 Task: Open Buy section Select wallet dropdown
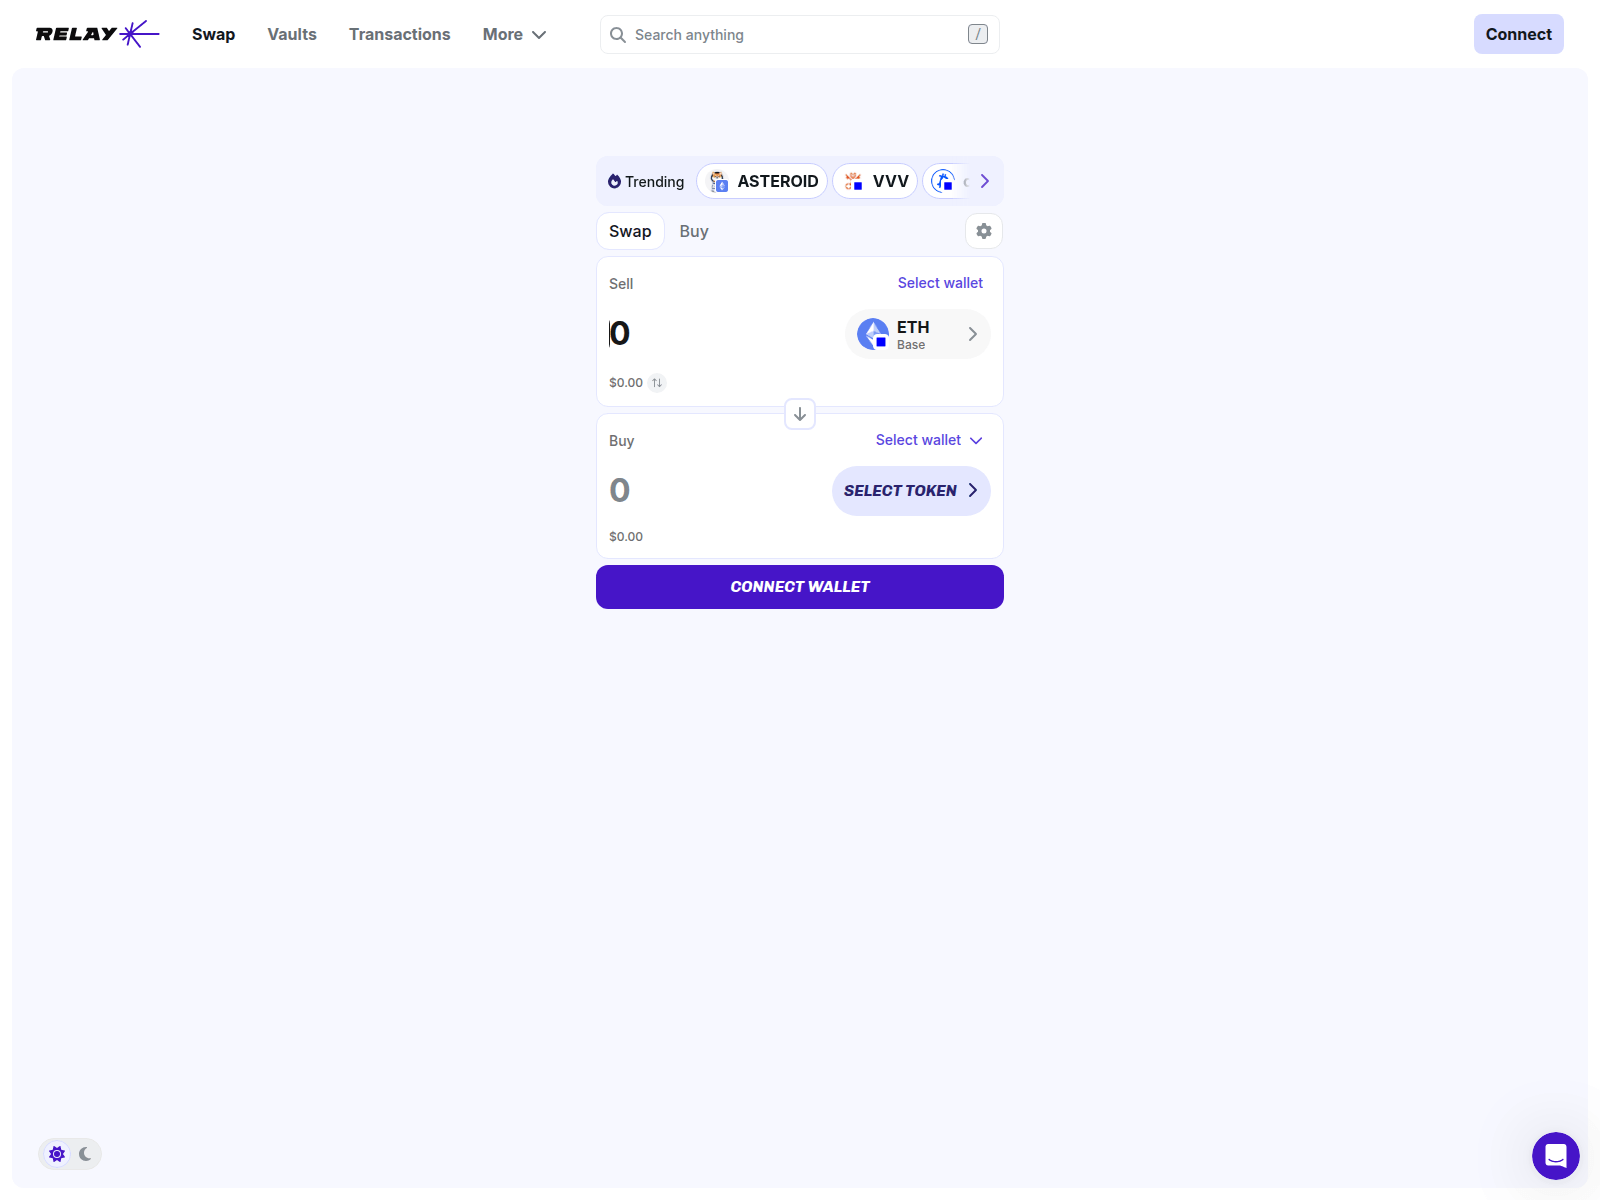point(929,440)
